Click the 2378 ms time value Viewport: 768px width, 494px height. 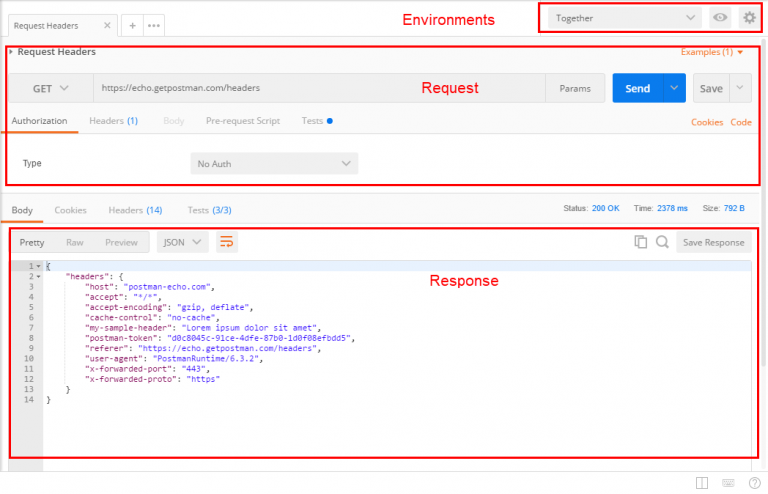672,208
